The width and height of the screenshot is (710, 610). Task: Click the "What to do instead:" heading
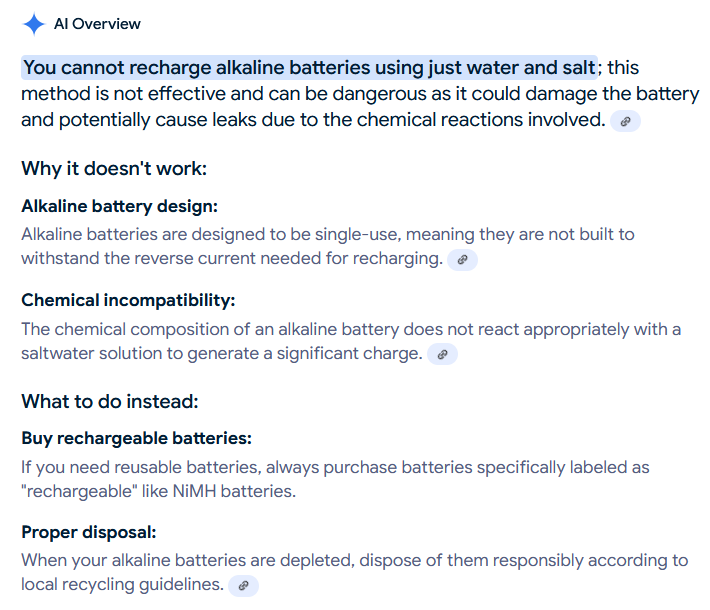coord(110,401)
